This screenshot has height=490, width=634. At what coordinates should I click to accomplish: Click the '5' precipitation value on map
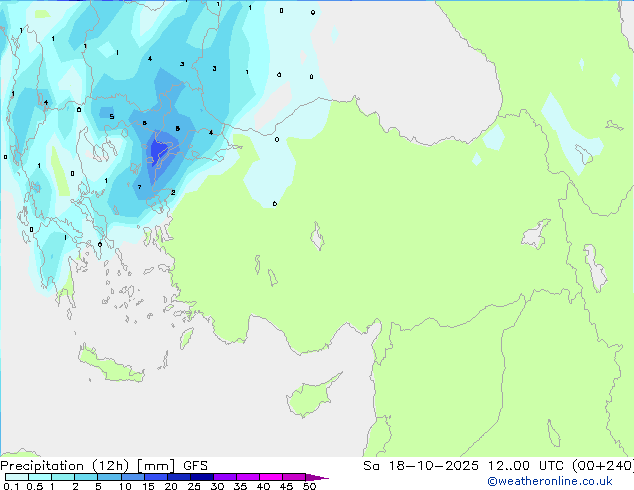coord(112,117)
